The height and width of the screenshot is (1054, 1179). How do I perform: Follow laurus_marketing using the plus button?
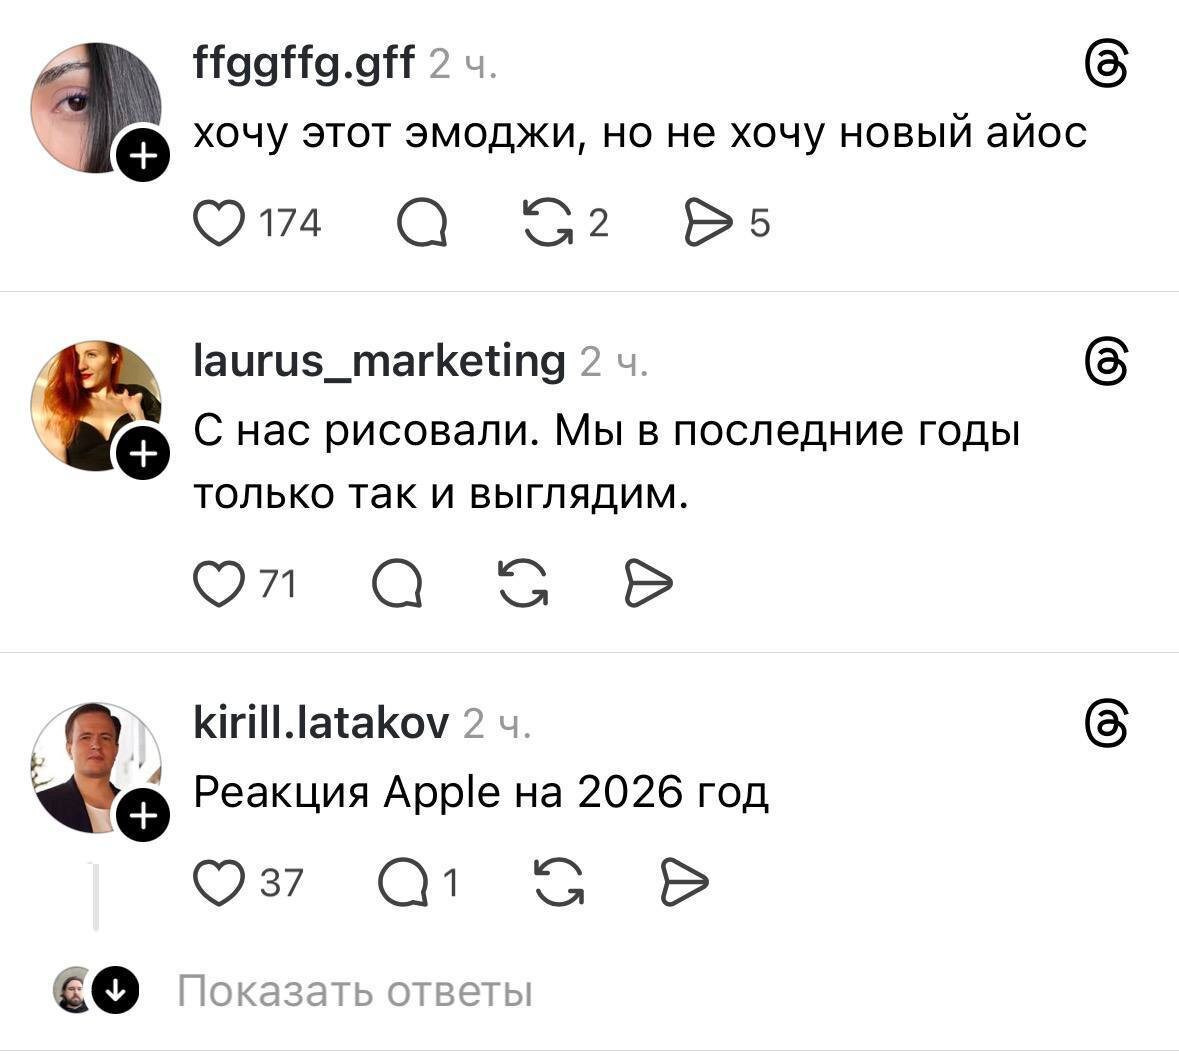click(145, 451)
